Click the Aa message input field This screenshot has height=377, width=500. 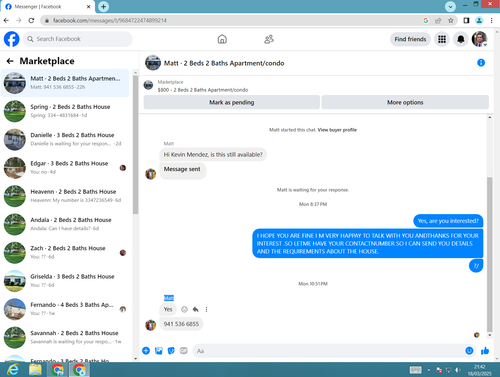pos(328,351)
